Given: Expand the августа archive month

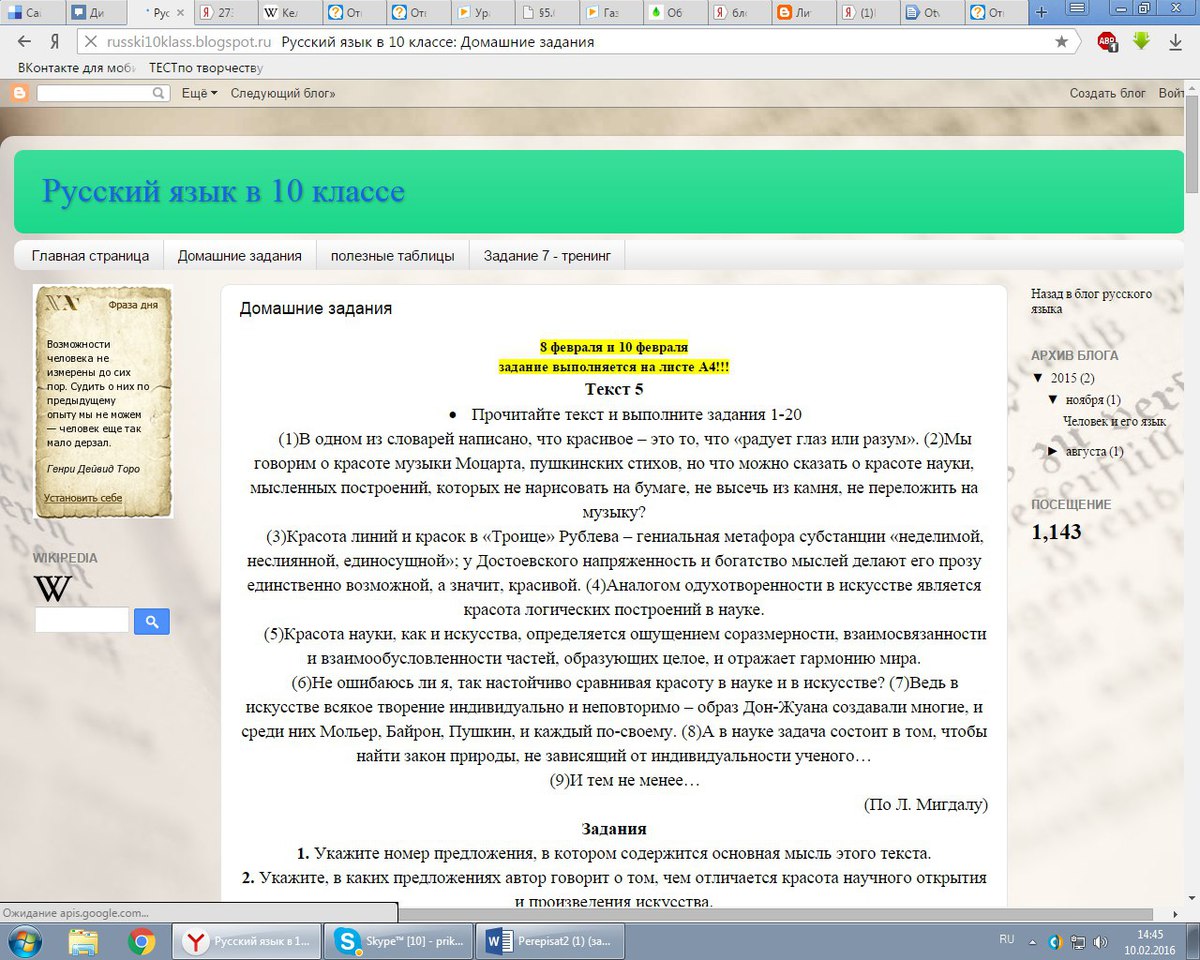Looking at the screenshot, I should (x=1053, y=451).
